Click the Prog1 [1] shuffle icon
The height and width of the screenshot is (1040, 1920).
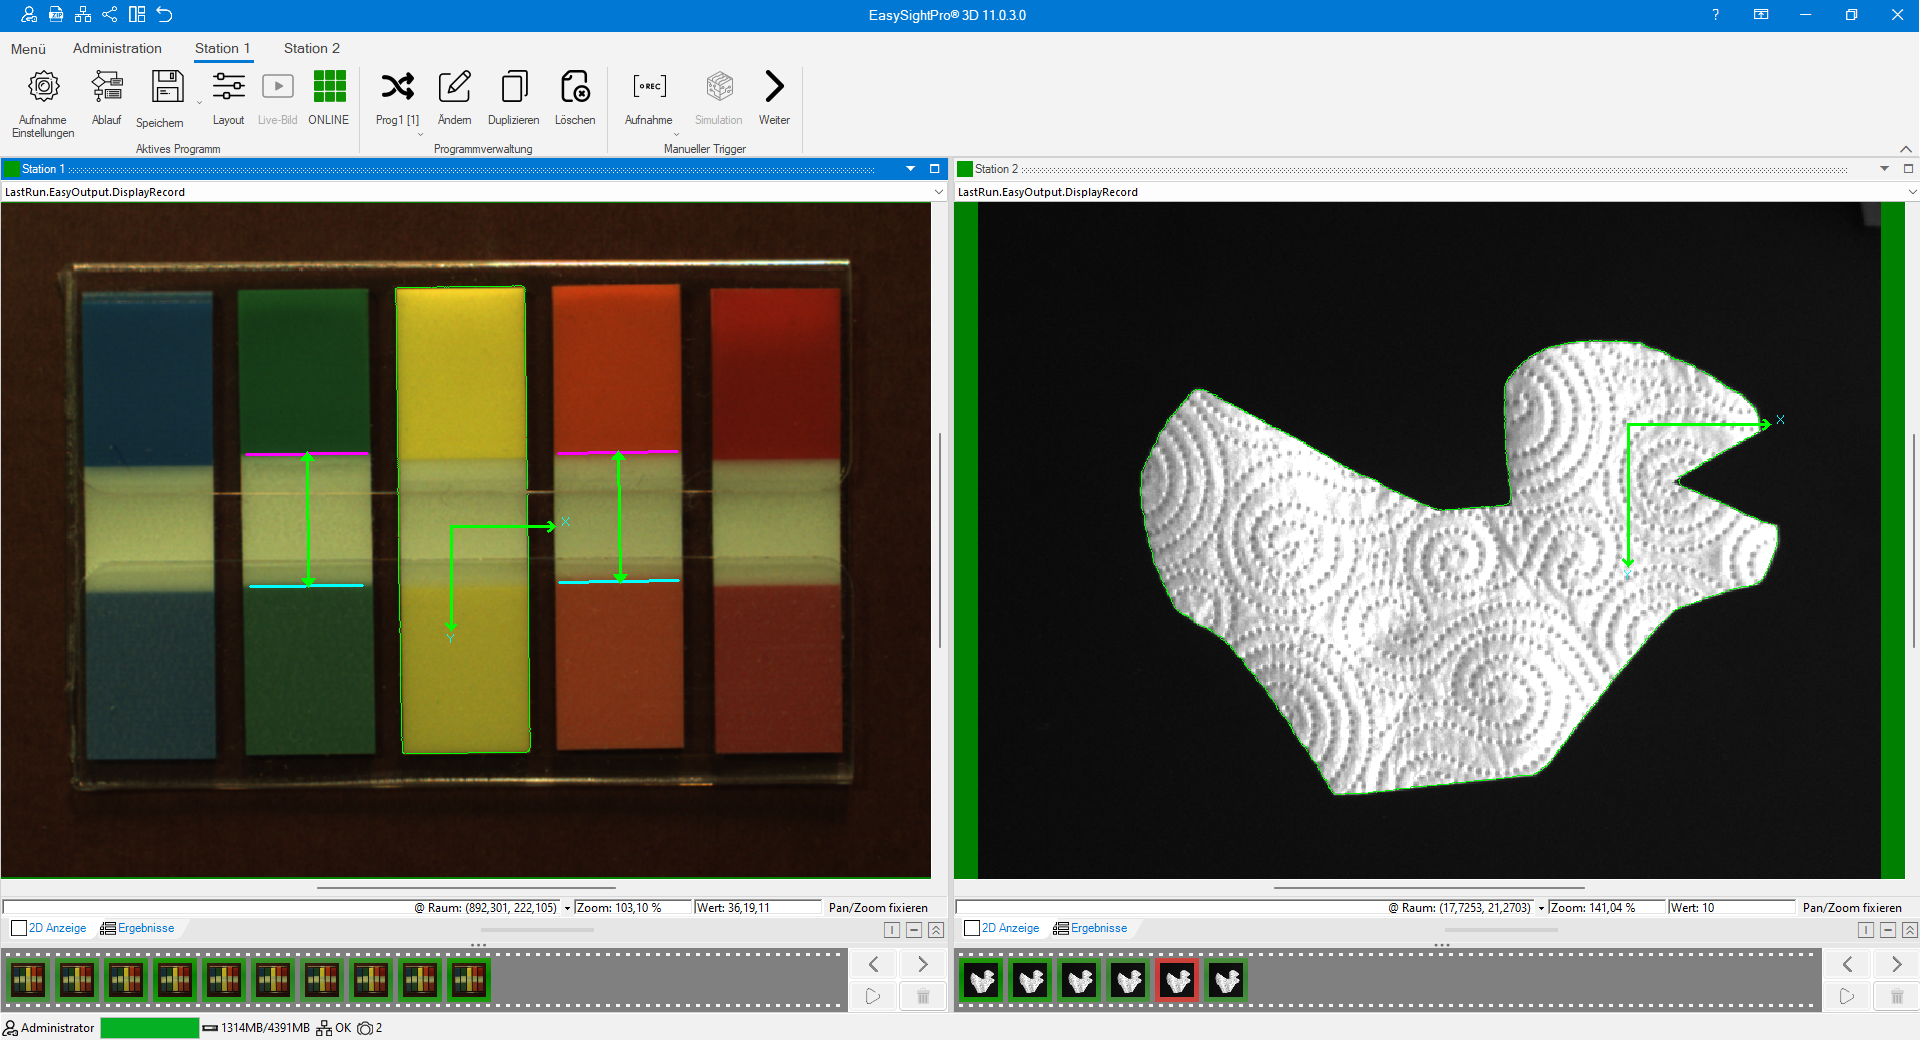397,88
